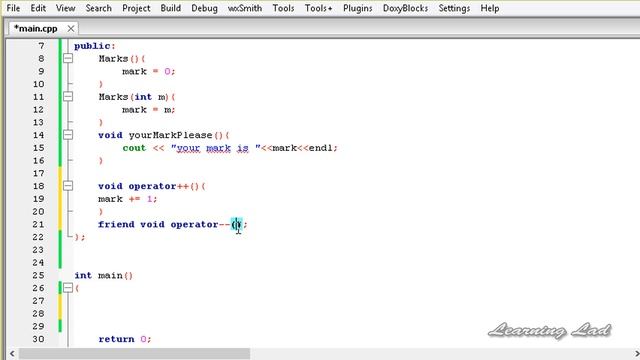Open the Edit menu
The width and height of the screenshot is (640, 360).
tap(38, 8)
